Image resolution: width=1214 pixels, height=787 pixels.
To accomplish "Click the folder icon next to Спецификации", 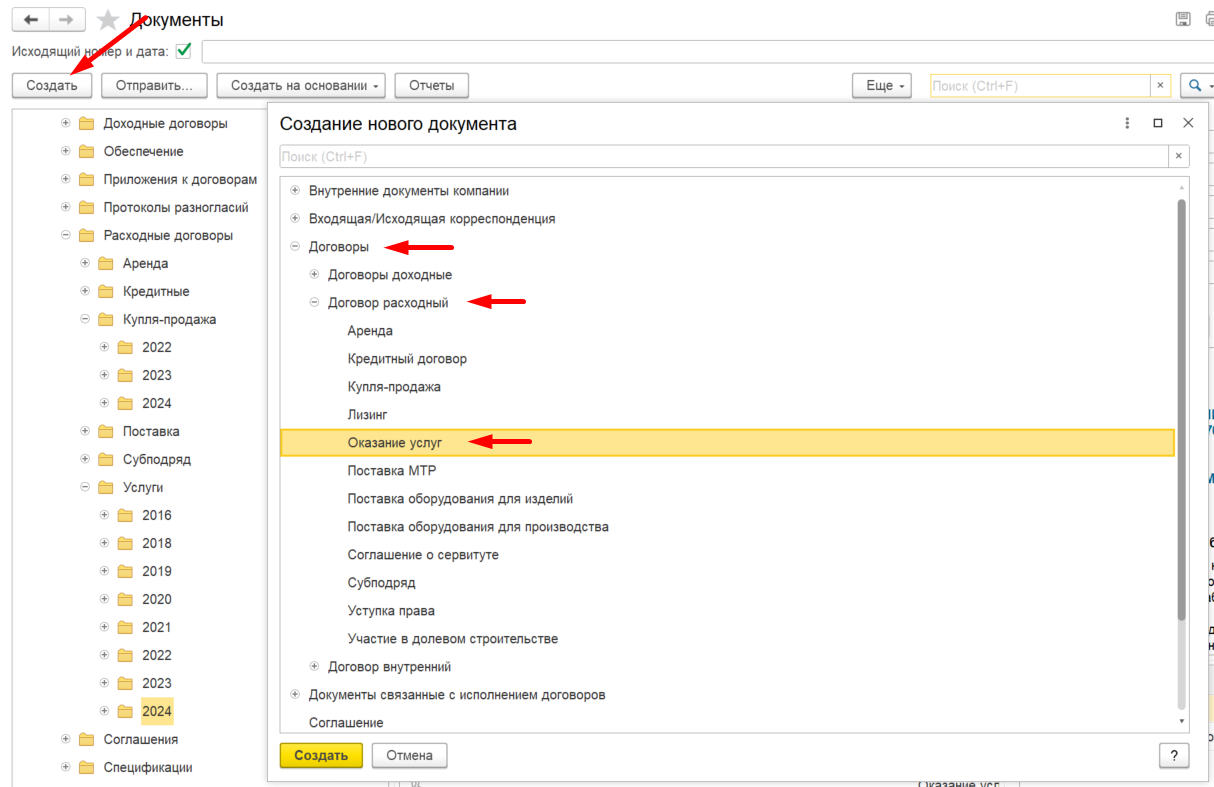I will click(86, 768).
